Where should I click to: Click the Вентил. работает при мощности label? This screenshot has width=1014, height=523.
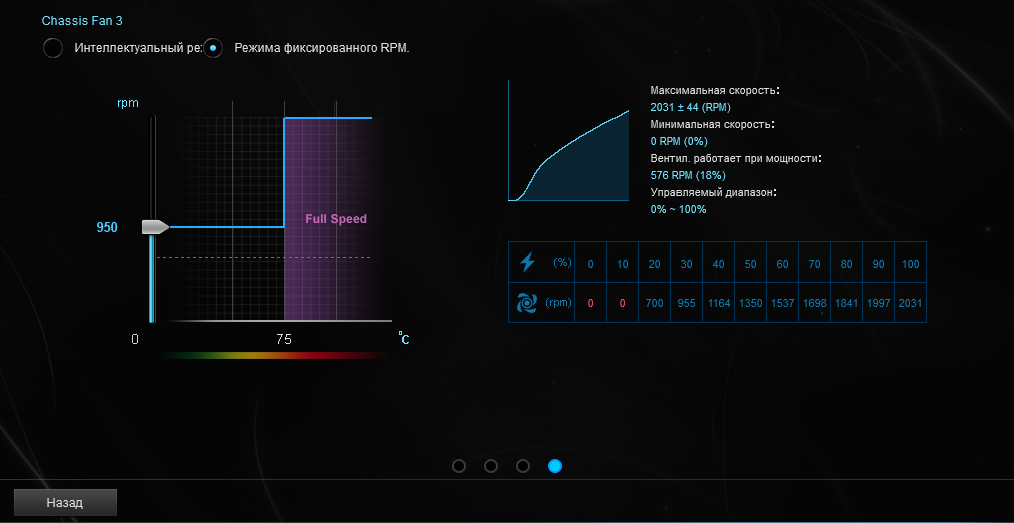(x=736, y=158)
